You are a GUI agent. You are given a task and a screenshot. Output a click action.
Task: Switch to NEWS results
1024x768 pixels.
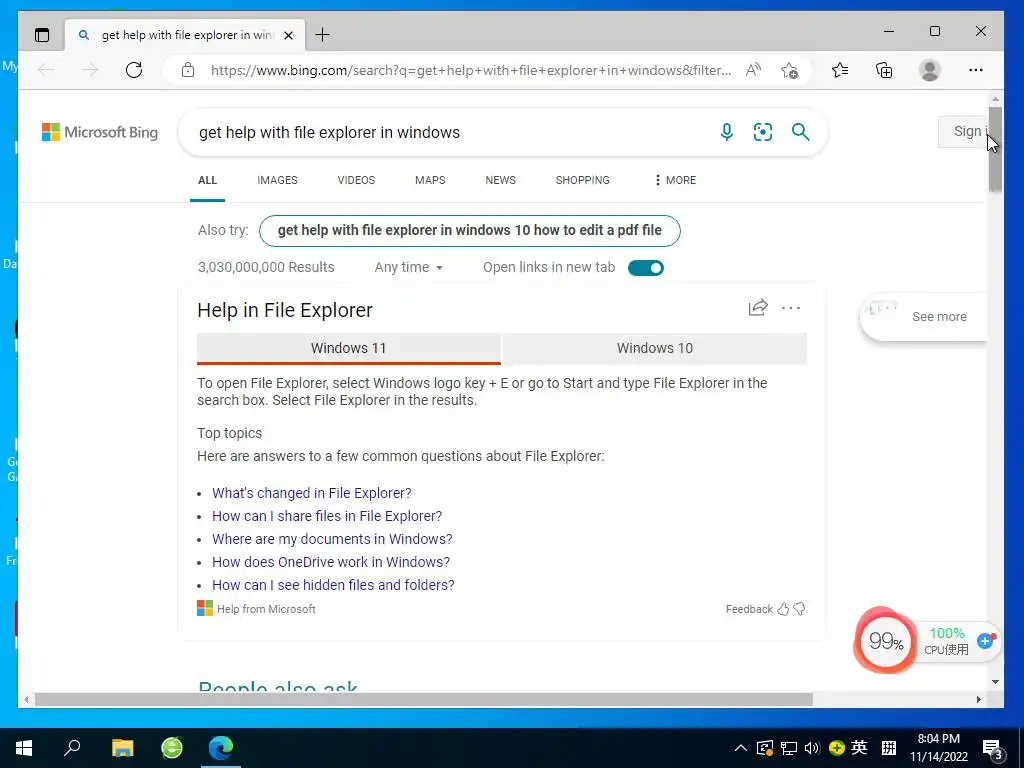[x=500, y=180]
